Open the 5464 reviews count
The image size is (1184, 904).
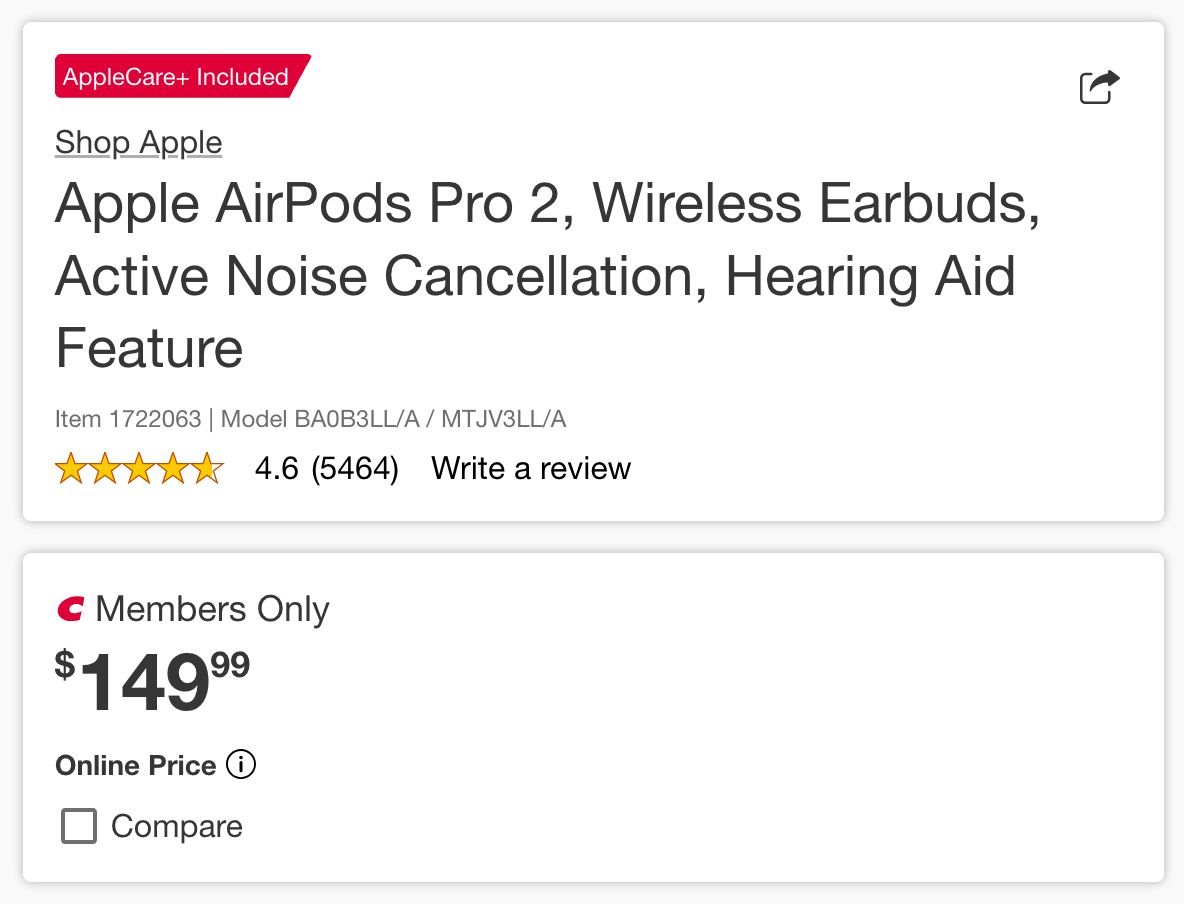(355, 468)
